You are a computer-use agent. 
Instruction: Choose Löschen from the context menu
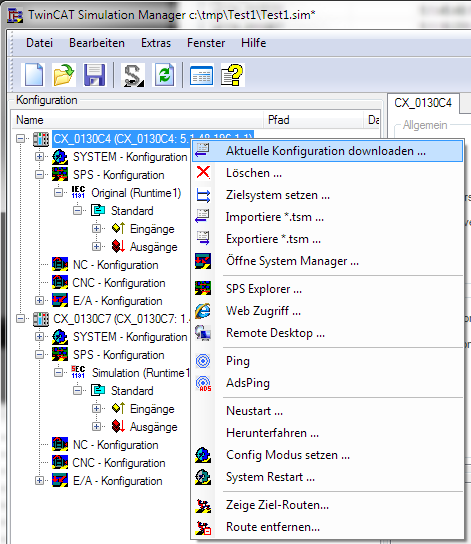327,173
